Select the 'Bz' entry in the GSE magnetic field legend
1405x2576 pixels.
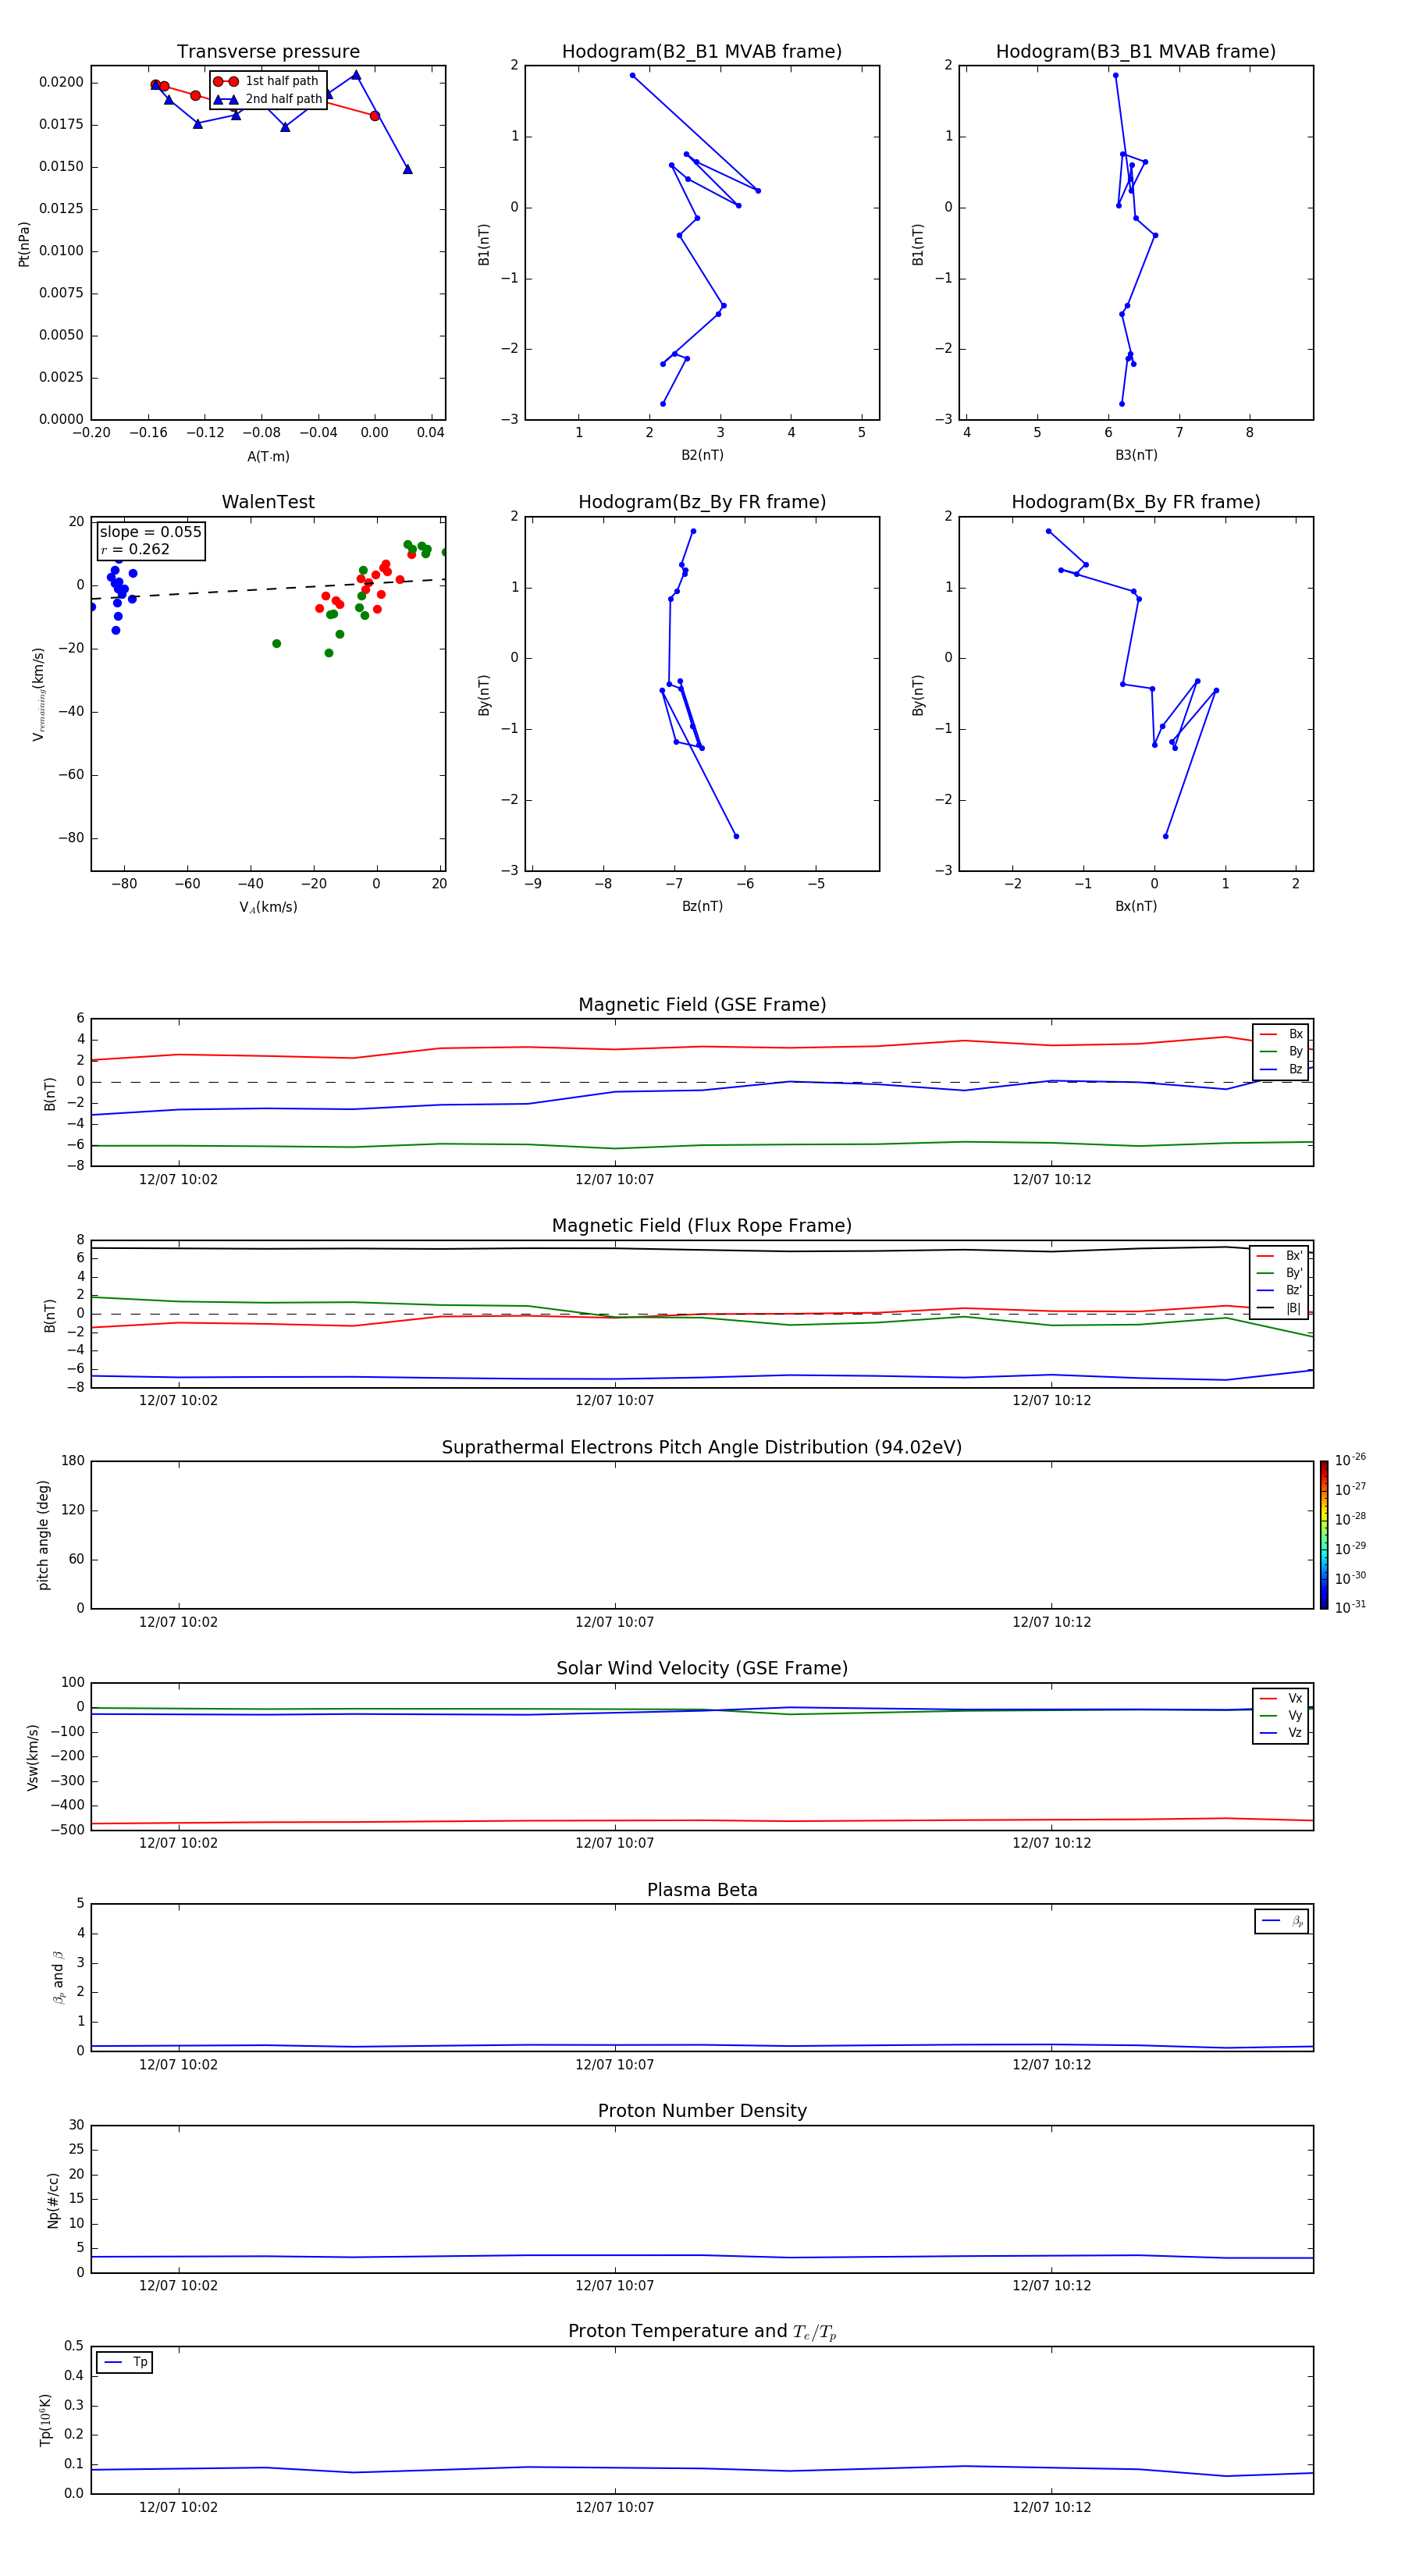click(x=1281, y=1069)
